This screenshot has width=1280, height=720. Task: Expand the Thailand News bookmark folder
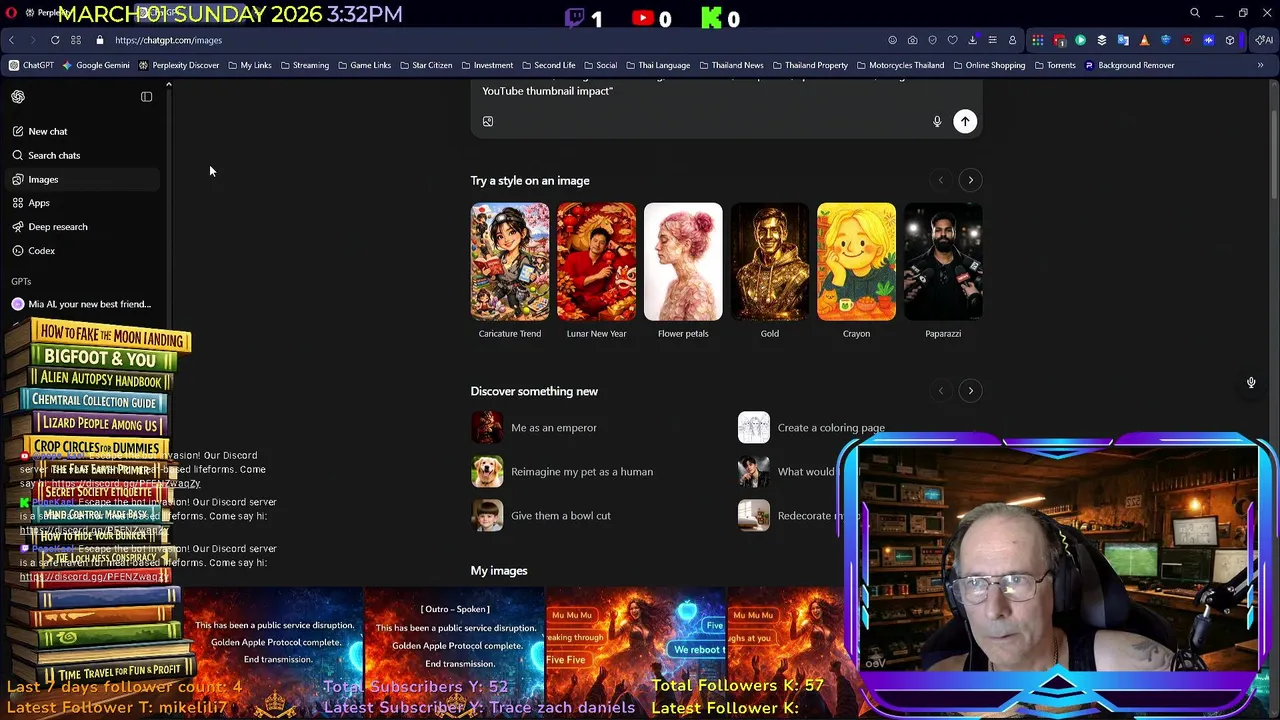tap(731, 65)
